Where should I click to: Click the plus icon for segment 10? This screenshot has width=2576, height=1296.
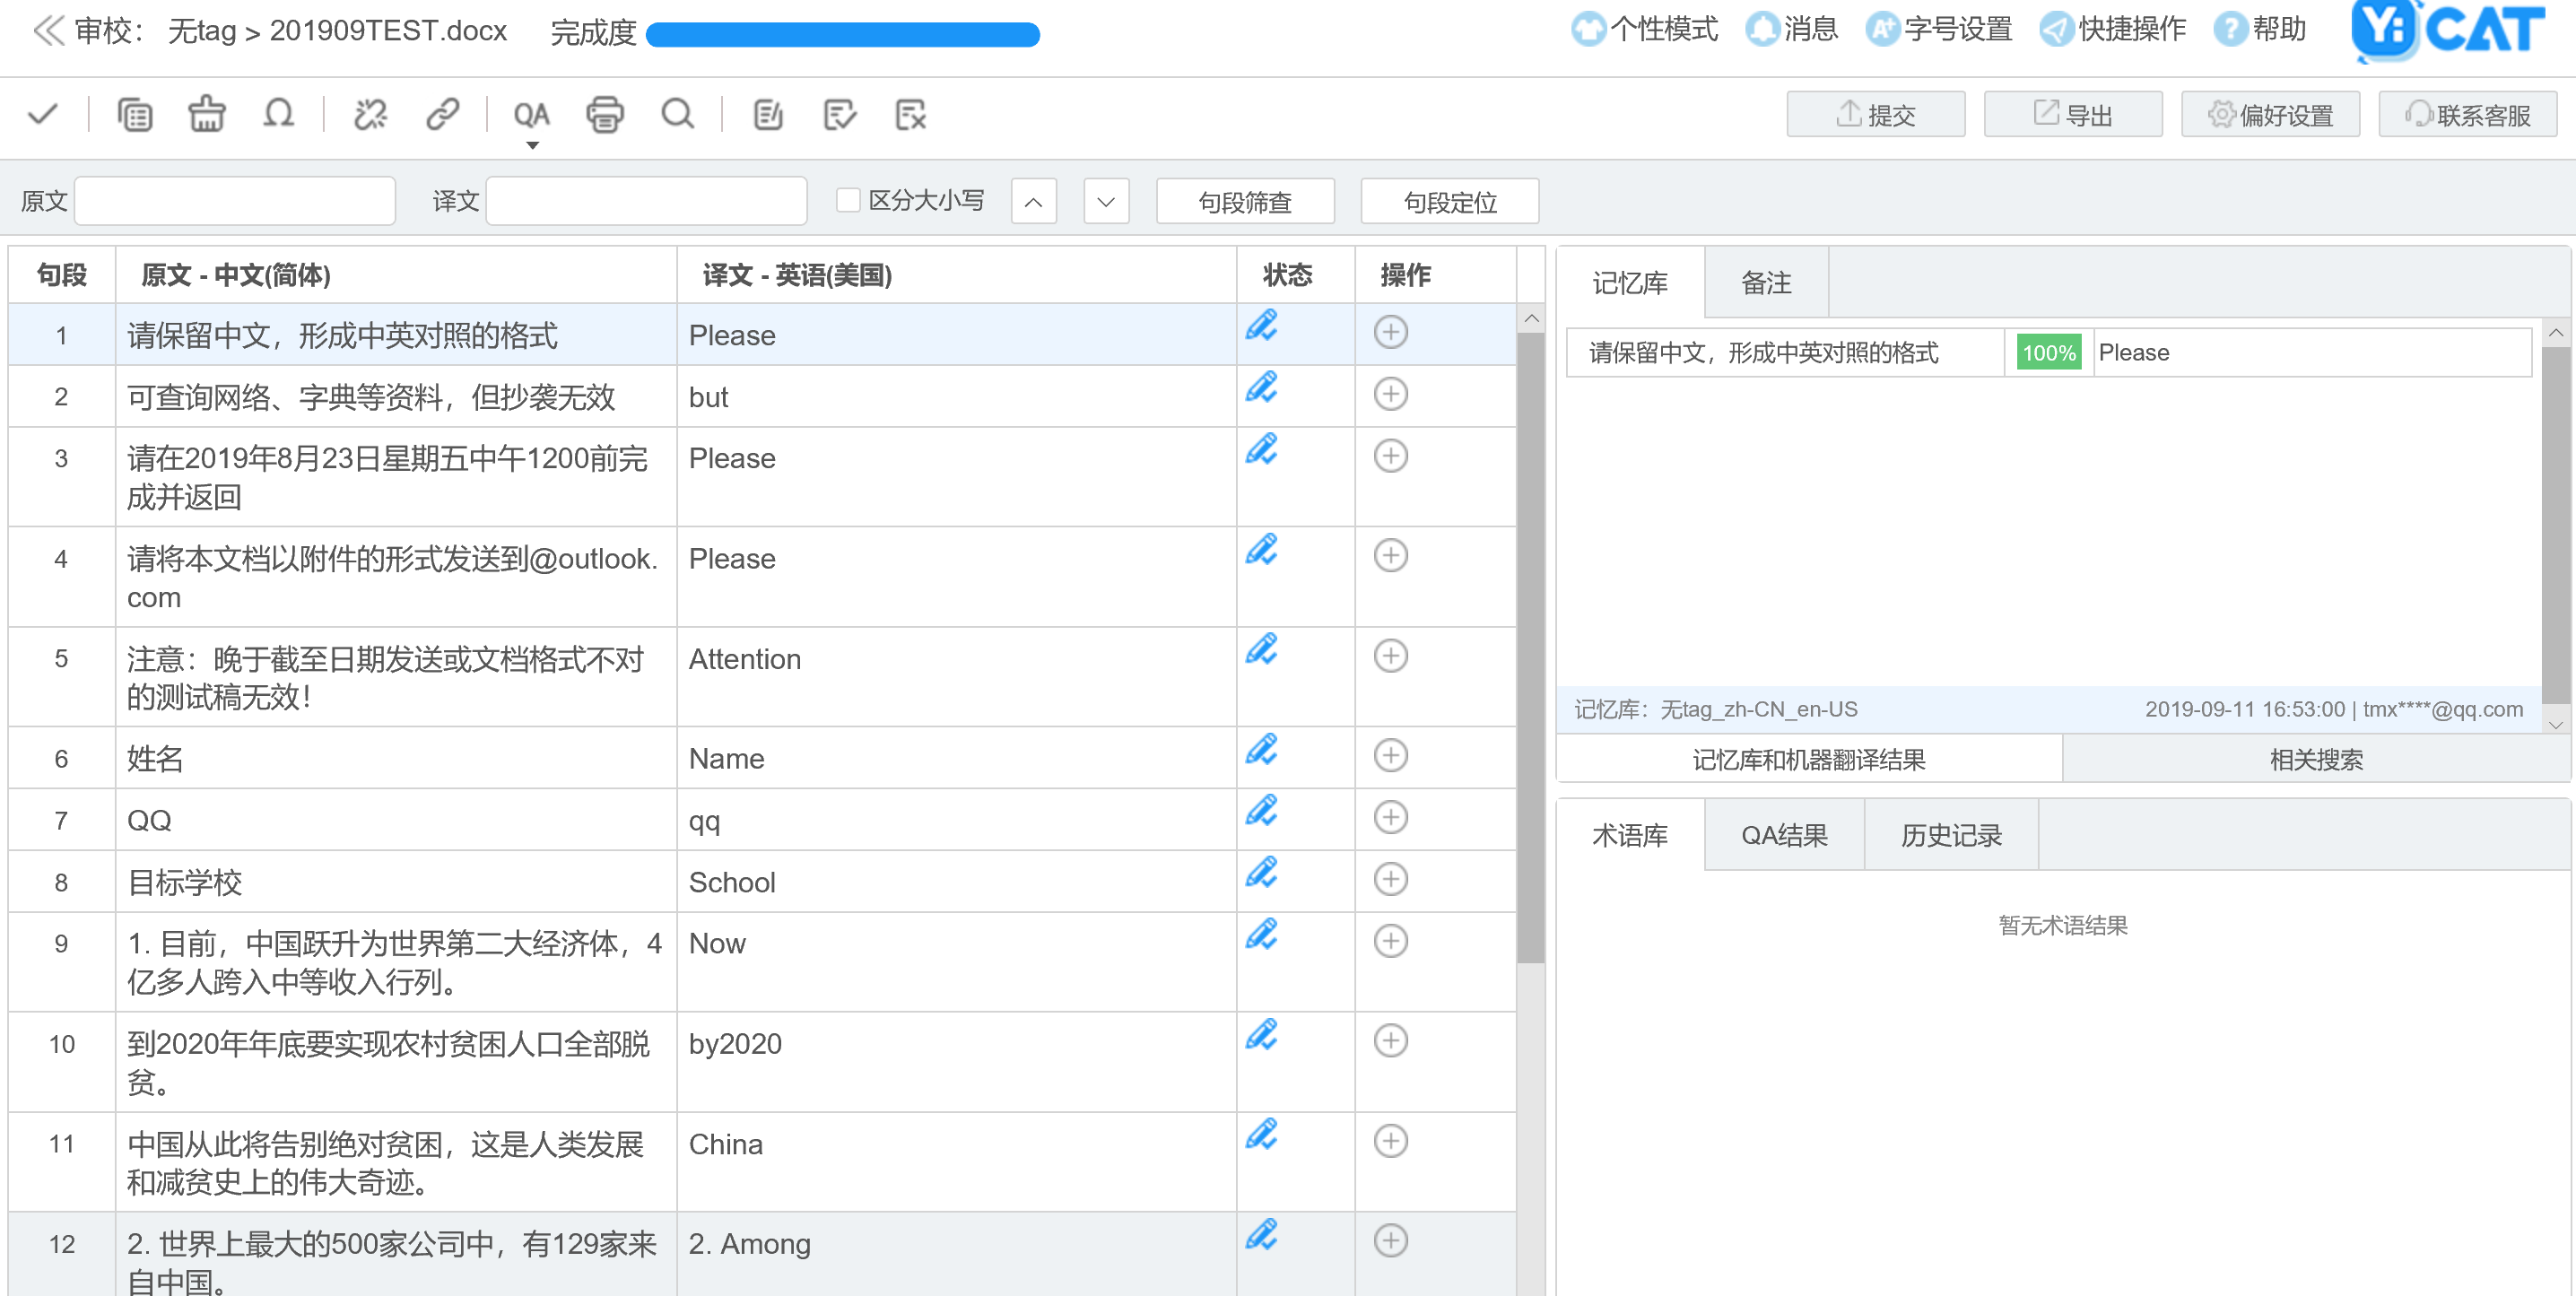tap(1390, 1040)
